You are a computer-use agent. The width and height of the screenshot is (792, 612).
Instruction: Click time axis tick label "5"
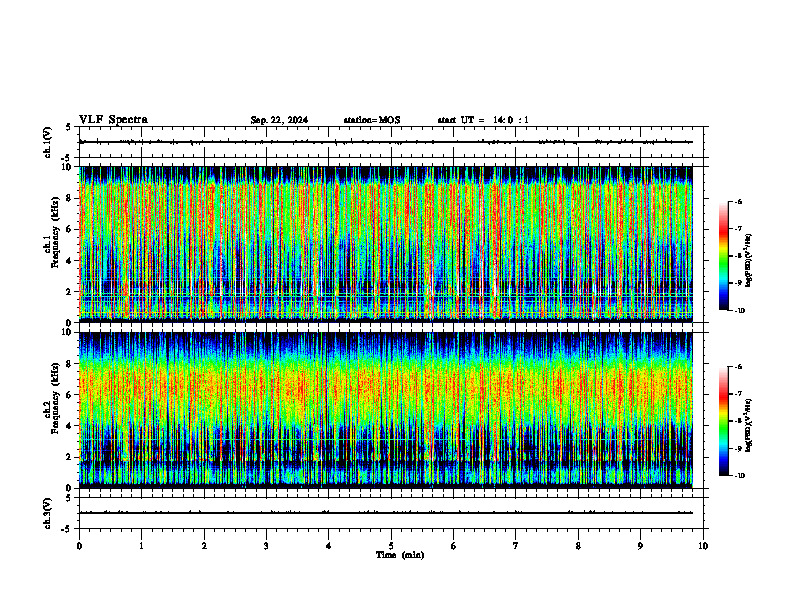(x=391, y=546)
